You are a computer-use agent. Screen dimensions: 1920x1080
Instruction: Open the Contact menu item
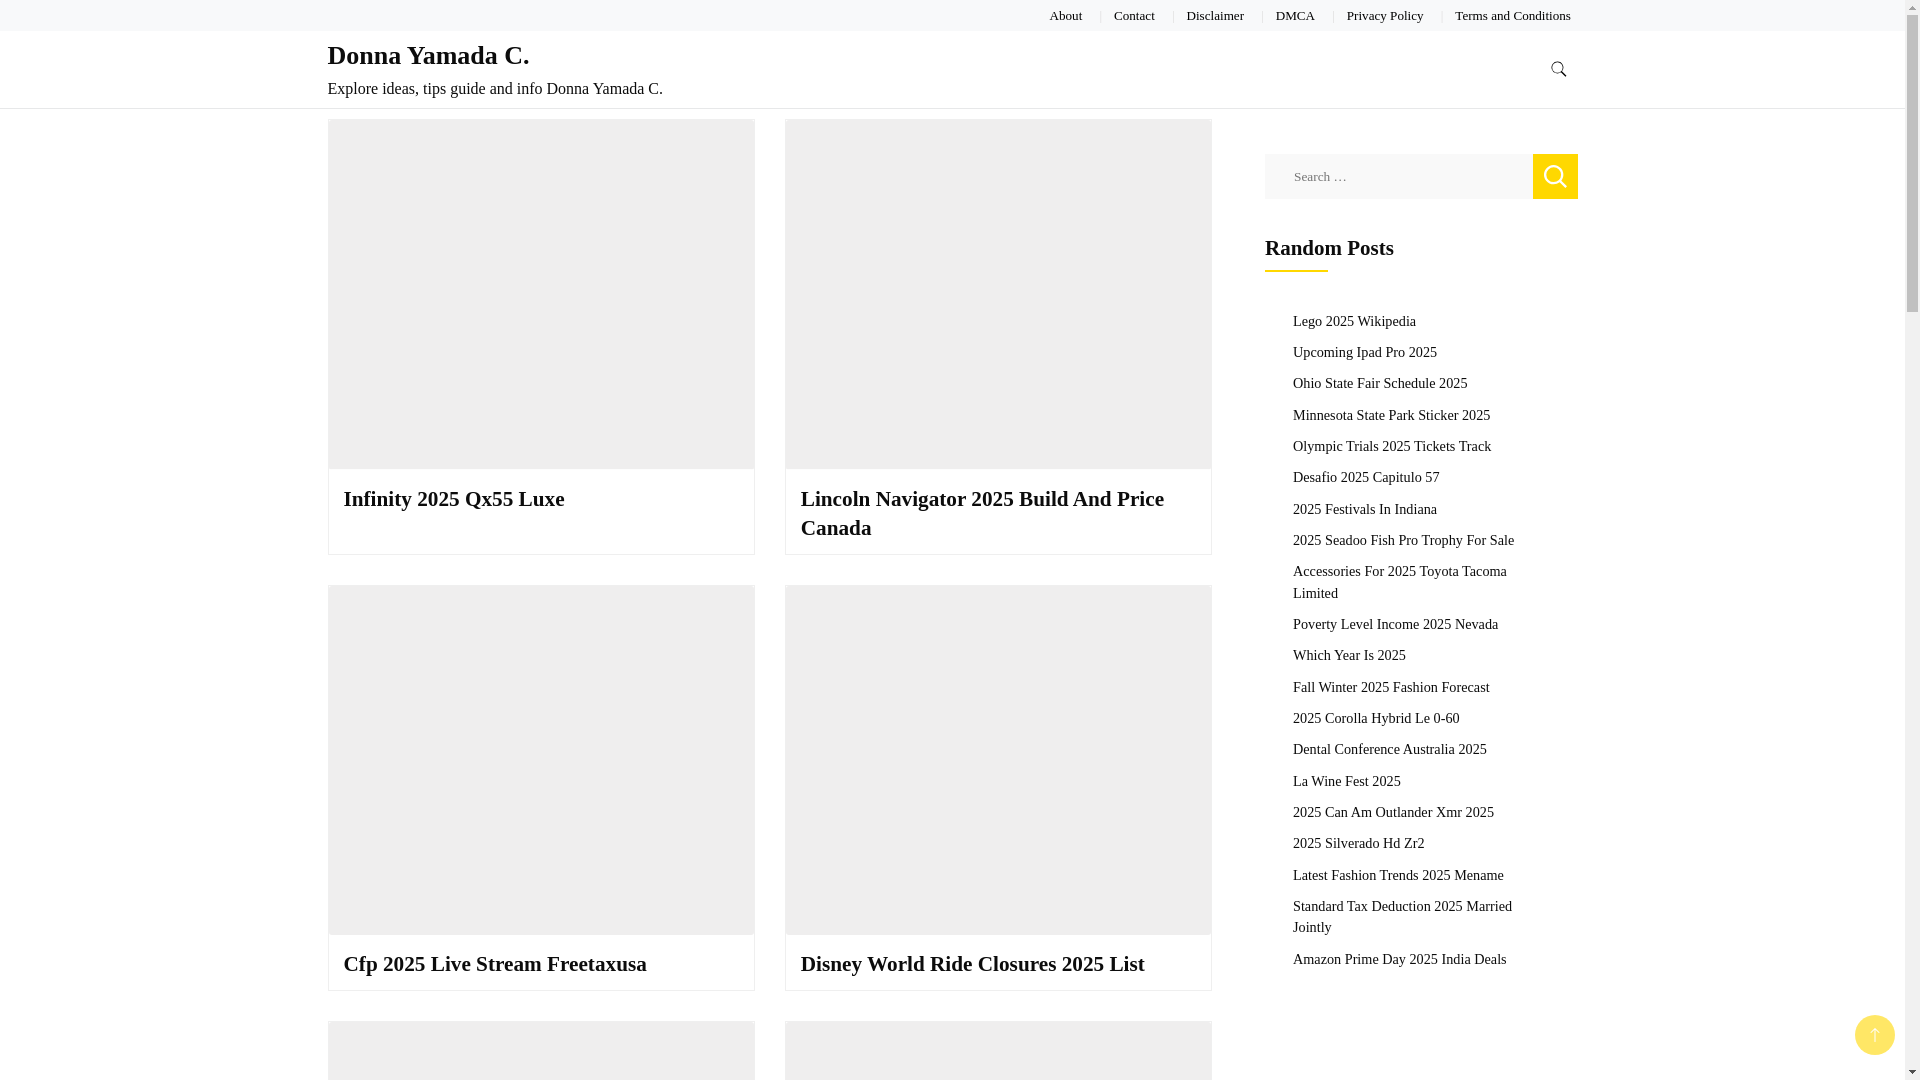click(1134, 15)
